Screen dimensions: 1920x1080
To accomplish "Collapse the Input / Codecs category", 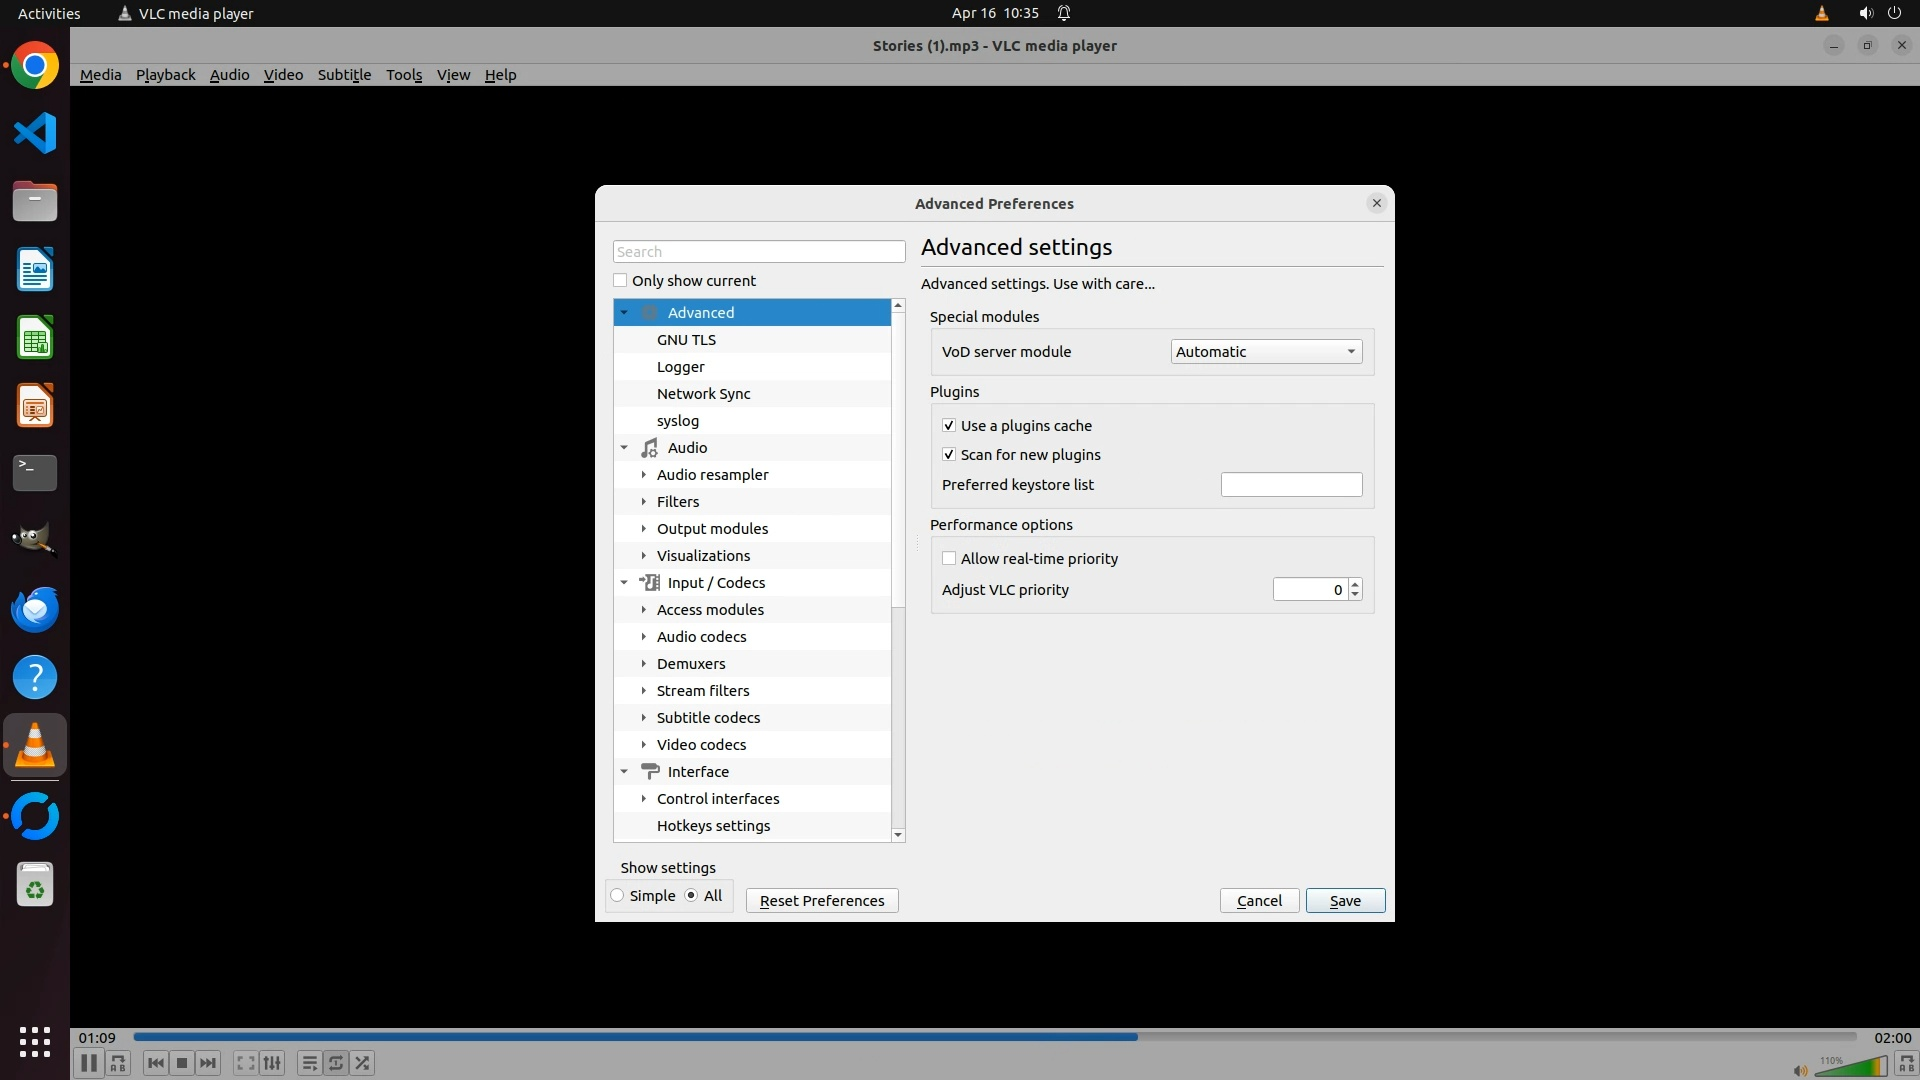I will 624,583.
